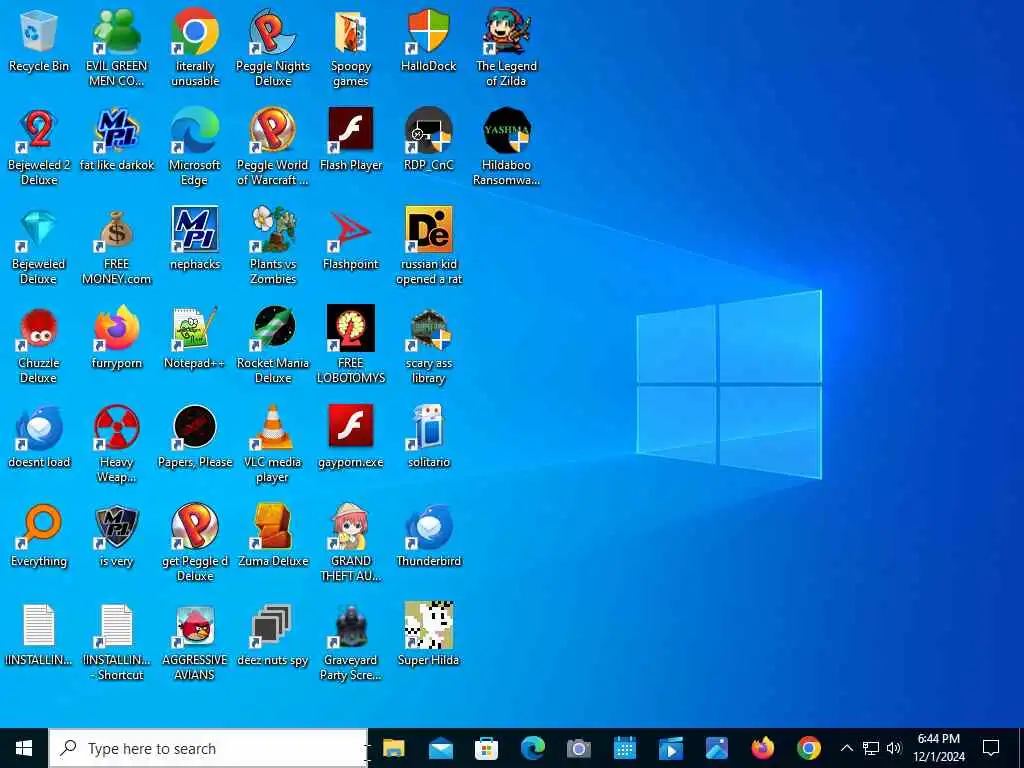Click the Flashpoint red arrow icon

point(351,229)
